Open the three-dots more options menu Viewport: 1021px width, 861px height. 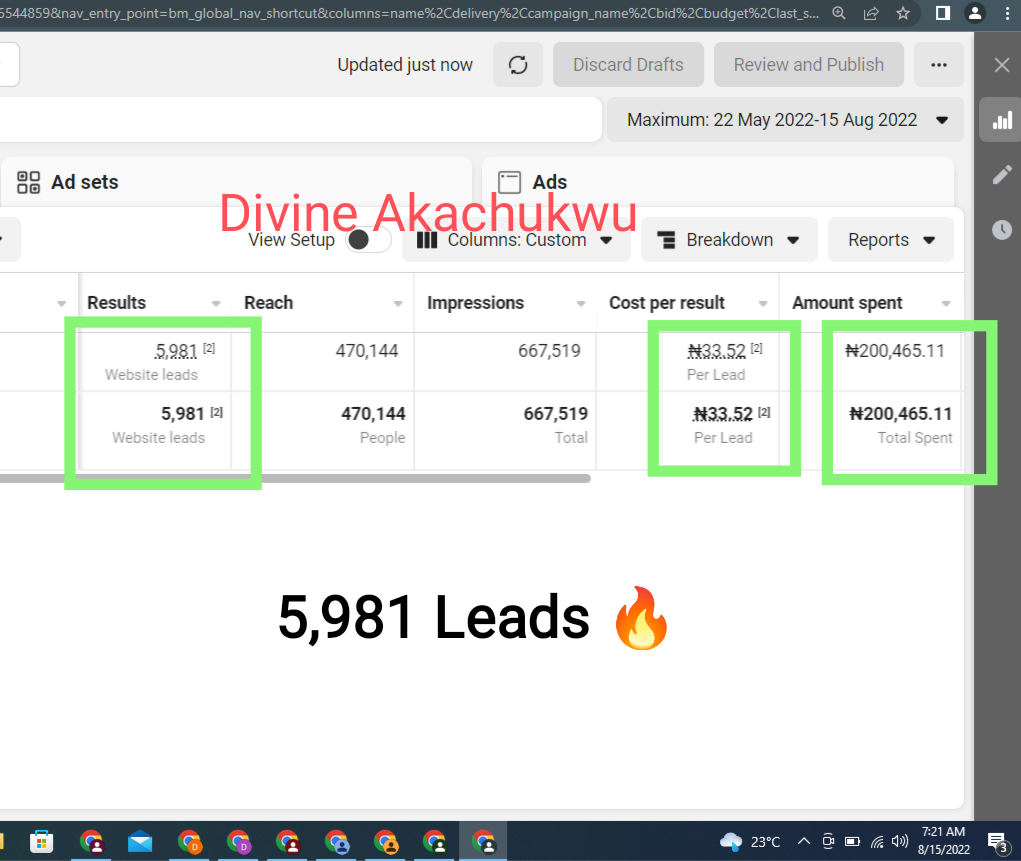[938, 65]
